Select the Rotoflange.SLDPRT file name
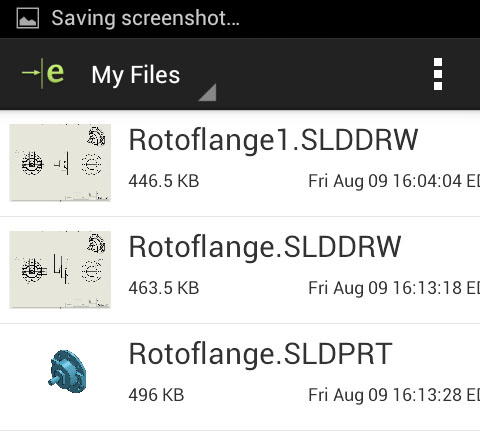This screenshot has width=480, height=439. tap(261, 354)
